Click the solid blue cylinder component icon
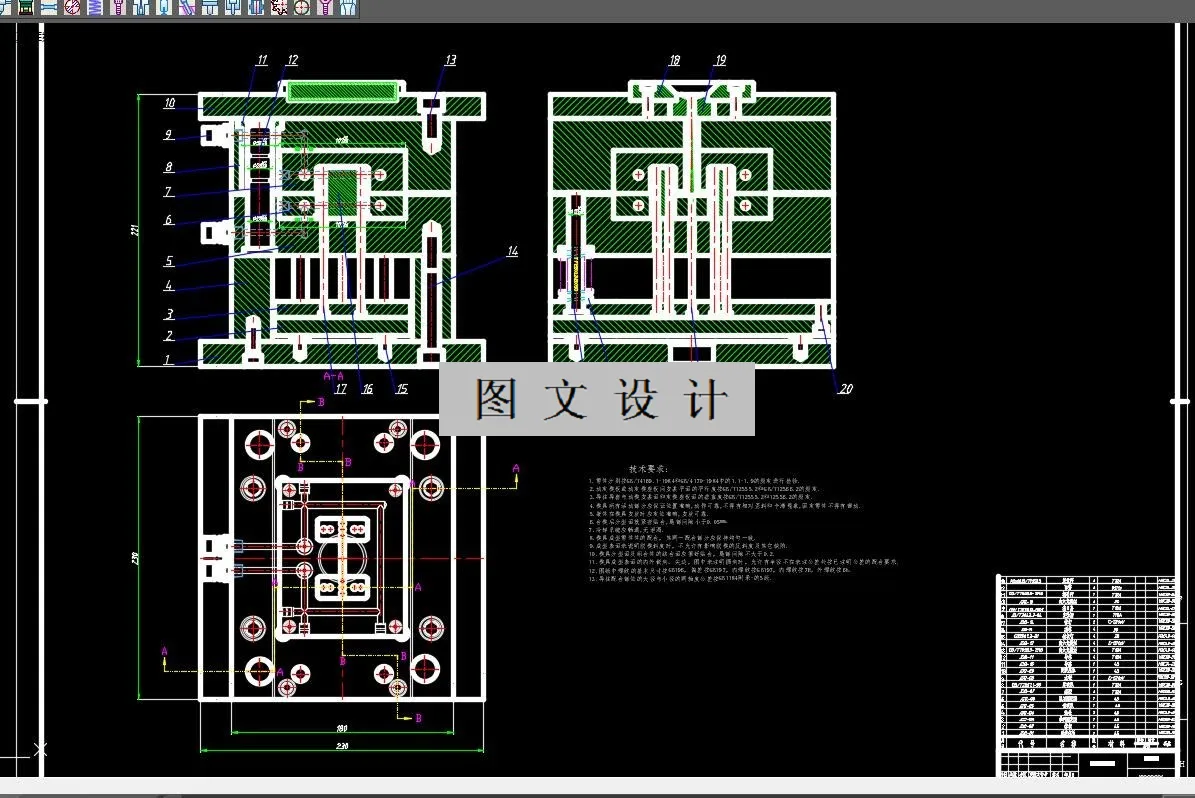The height and width of the screenshot is (798, 1195). point(256,7)
